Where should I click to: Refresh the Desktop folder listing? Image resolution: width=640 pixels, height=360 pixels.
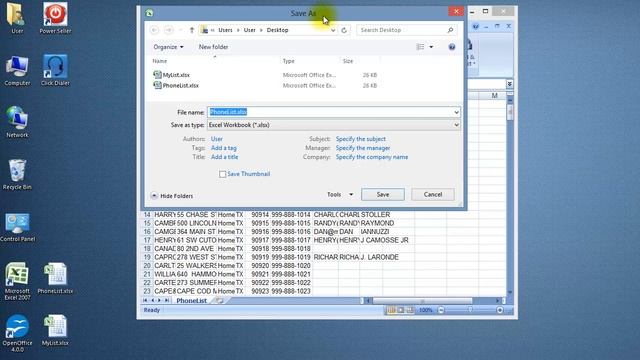coord(344,30)
